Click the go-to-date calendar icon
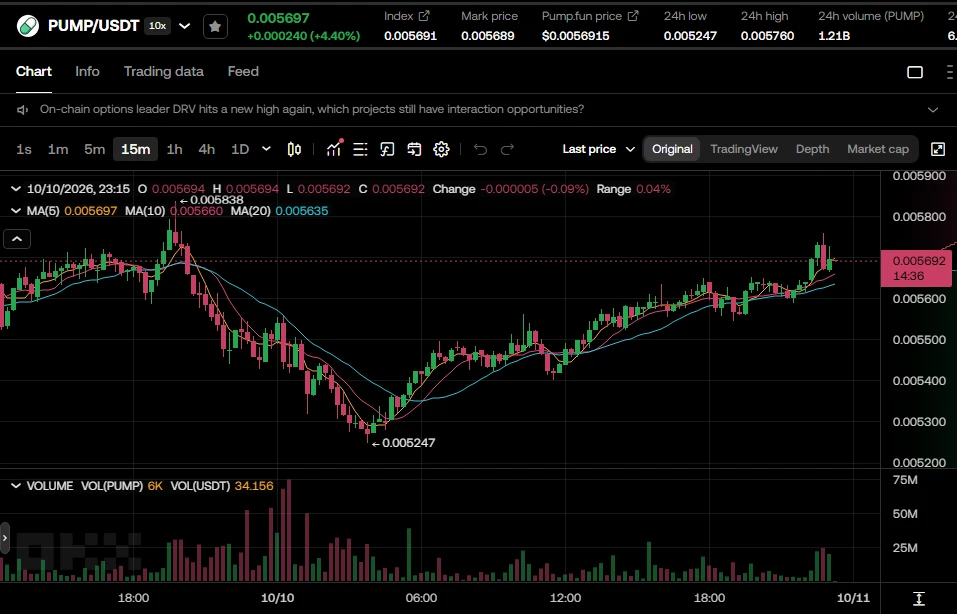 414,149
